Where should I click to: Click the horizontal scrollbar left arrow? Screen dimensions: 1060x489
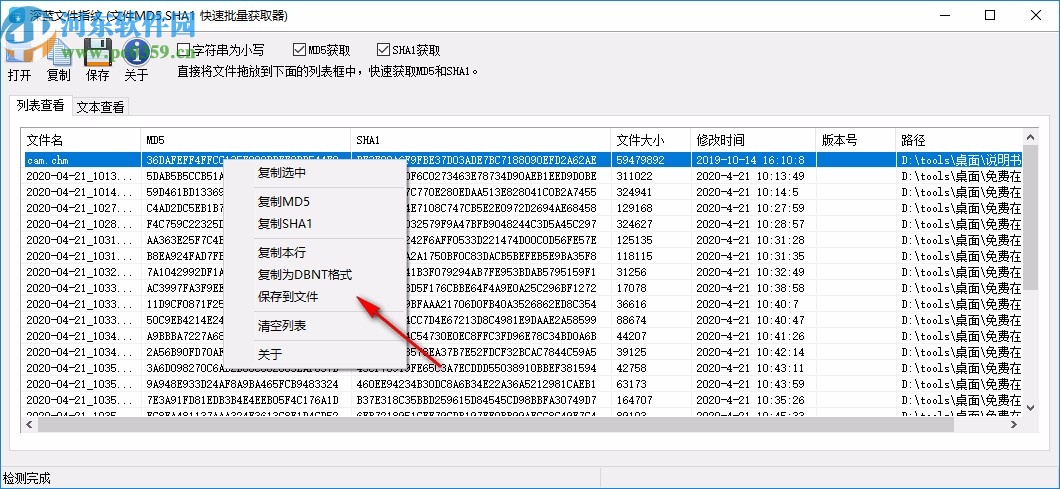coord(29,424)
